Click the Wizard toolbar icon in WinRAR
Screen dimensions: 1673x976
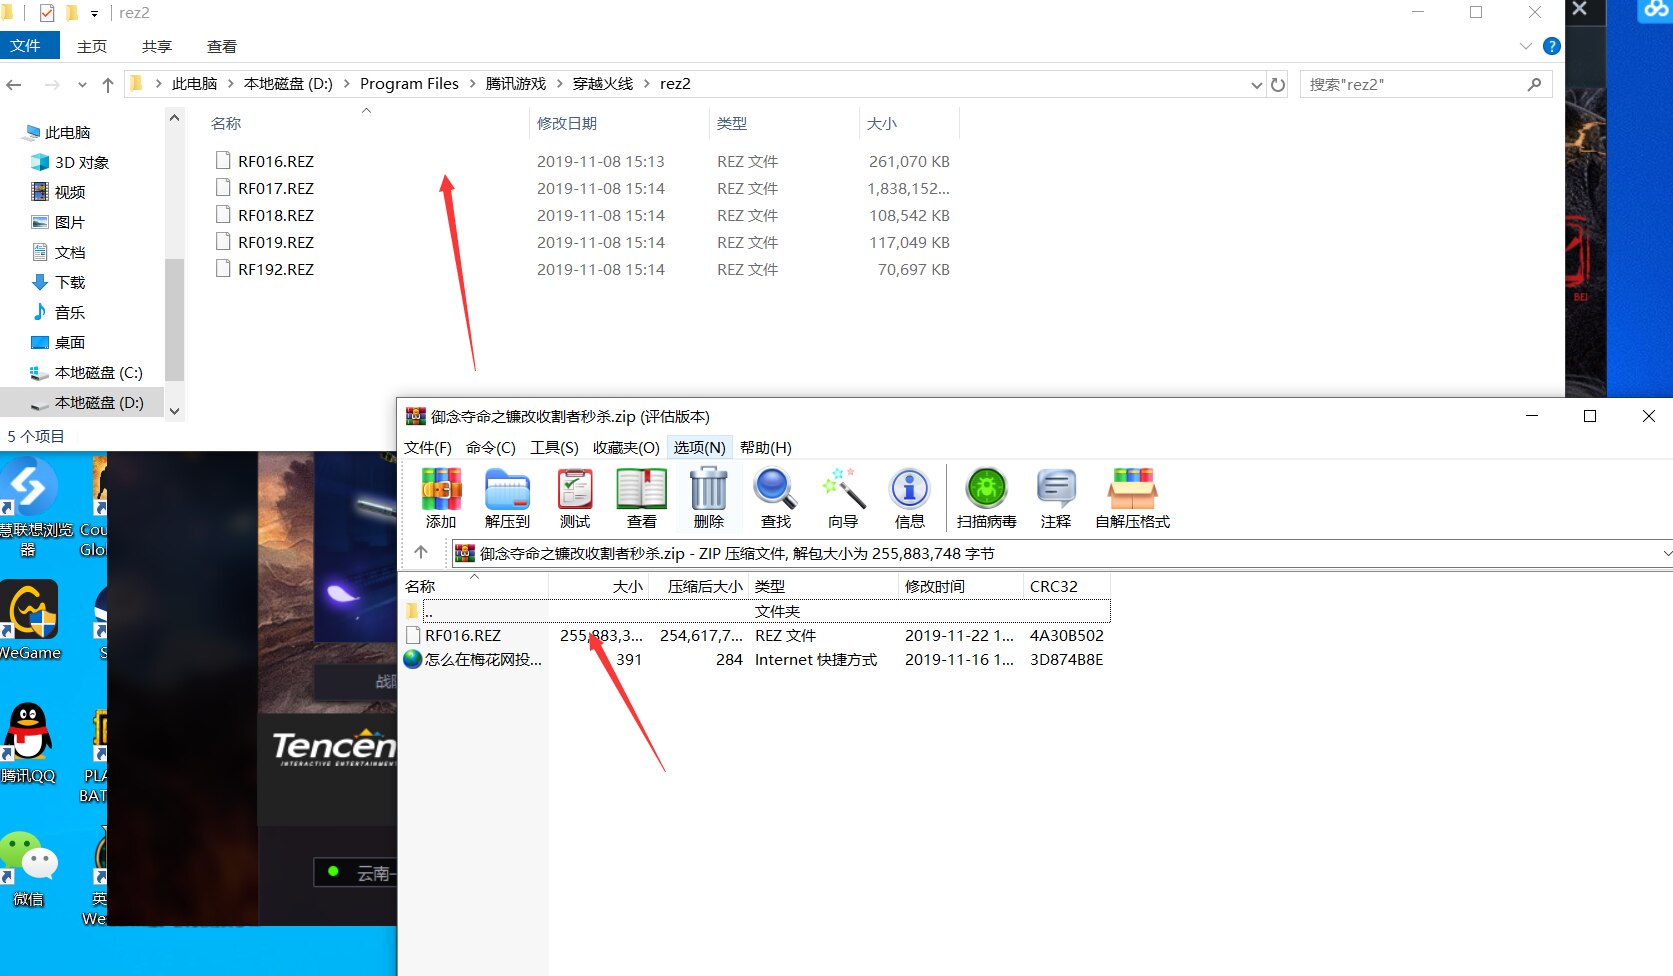pos(843,498)
